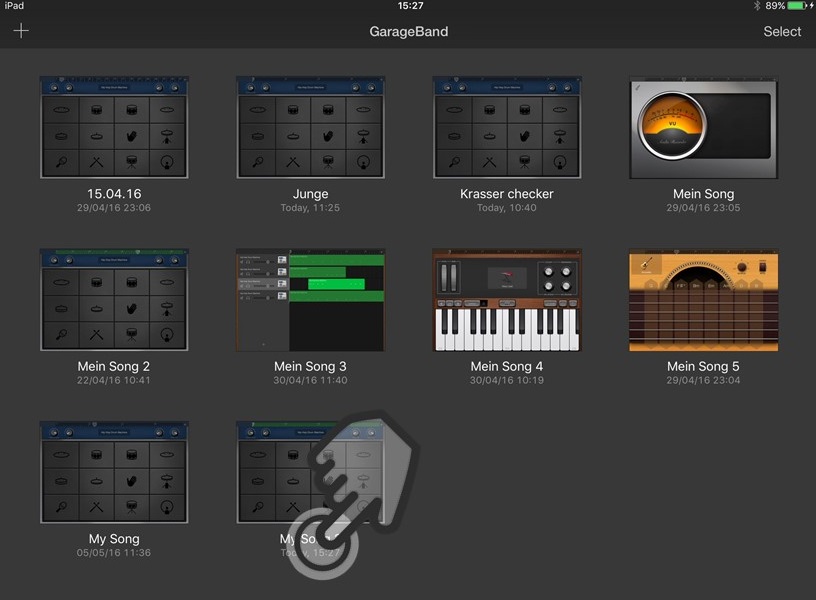Viewport: 816px width, 600px height.
Task: Click the 15.04.16 song title
Action: tap(114, 194)
